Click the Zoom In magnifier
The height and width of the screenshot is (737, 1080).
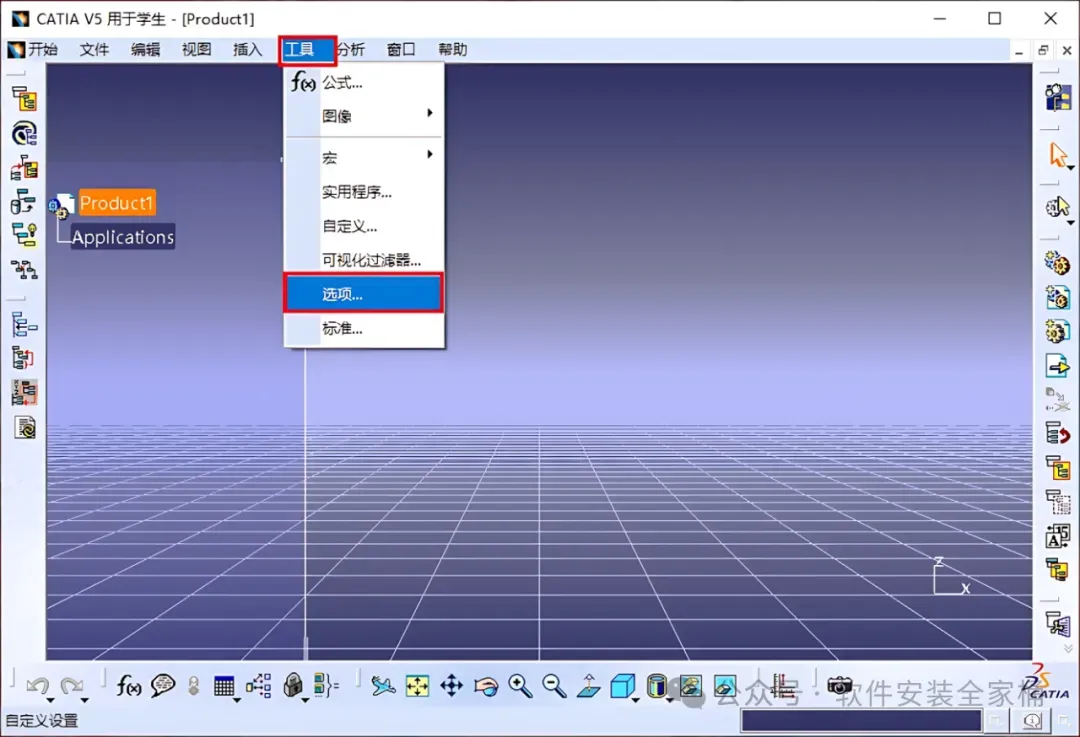click(x=520, y=686)
